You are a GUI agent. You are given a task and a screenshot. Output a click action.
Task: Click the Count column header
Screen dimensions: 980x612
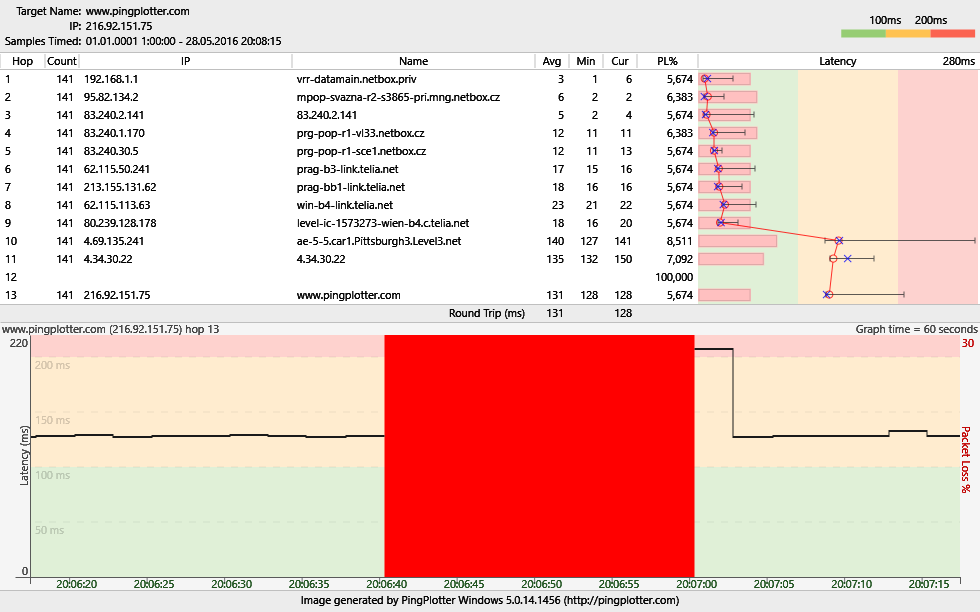pos(61,61)
